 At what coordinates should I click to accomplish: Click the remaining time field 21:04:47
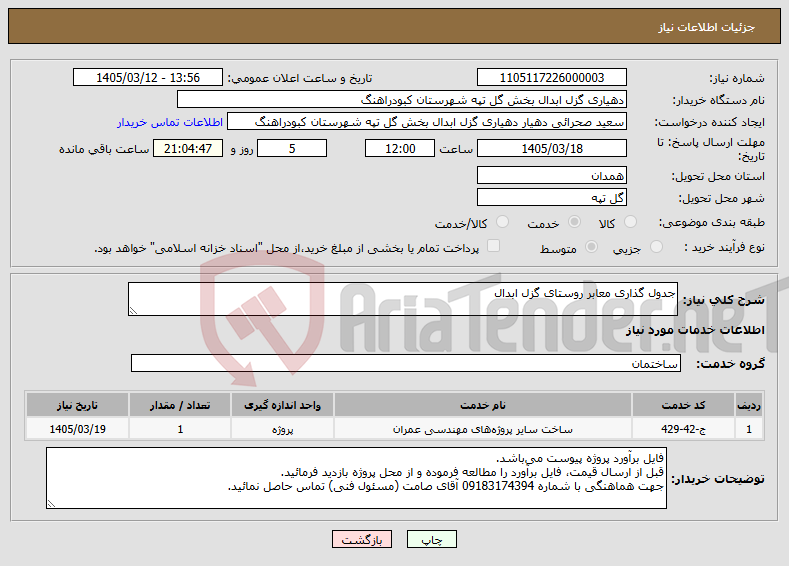188,148
